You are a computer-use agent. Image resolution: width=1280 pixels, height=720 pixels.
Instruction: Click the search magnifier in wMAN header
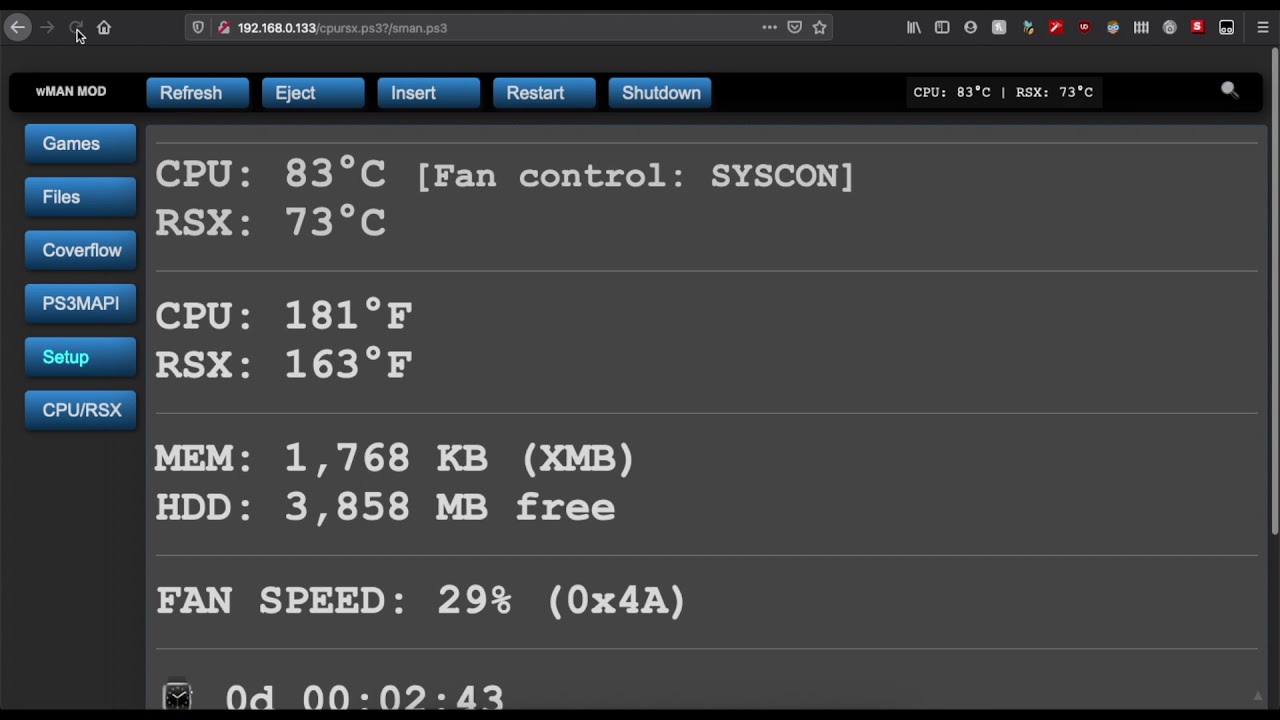pos(1230,91)
